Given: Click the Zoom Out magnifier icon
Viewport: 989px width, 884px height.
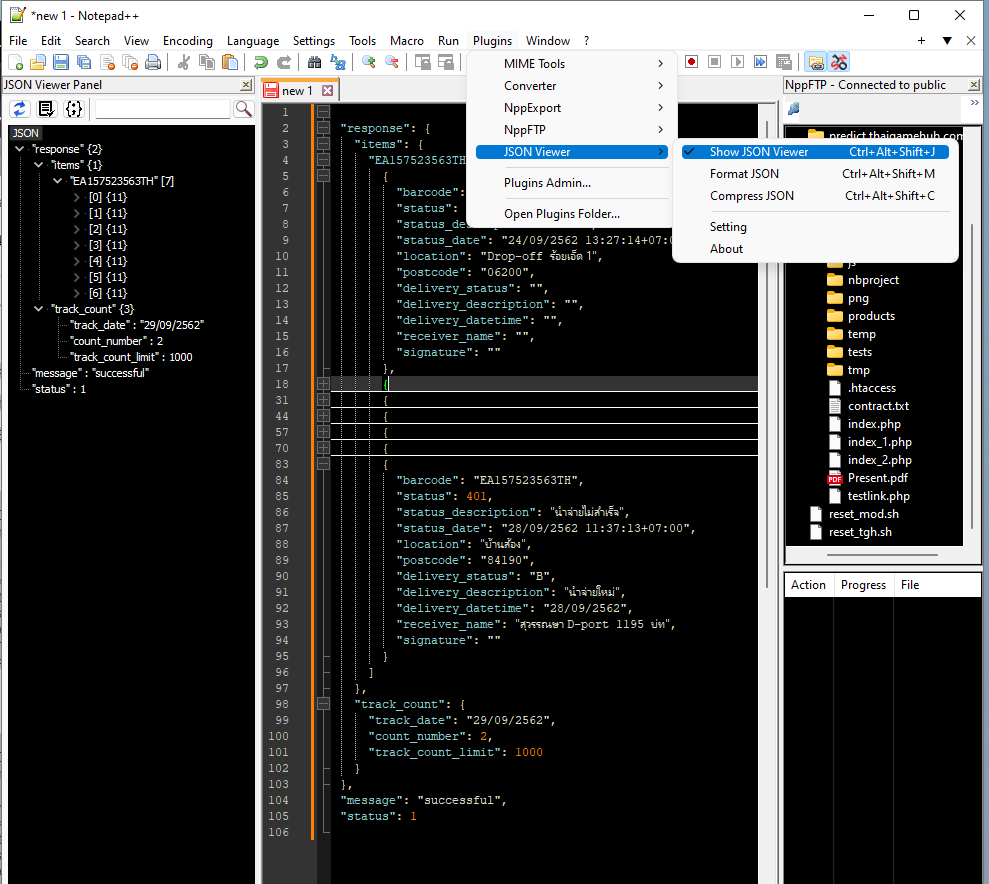Looking at the screenshot, I should click(x=392, y=62).
